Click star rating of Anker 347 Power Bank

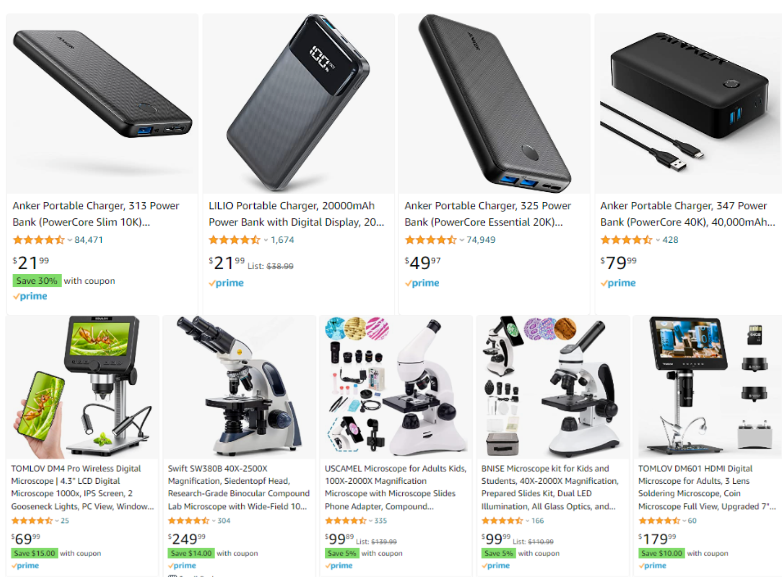626,240
